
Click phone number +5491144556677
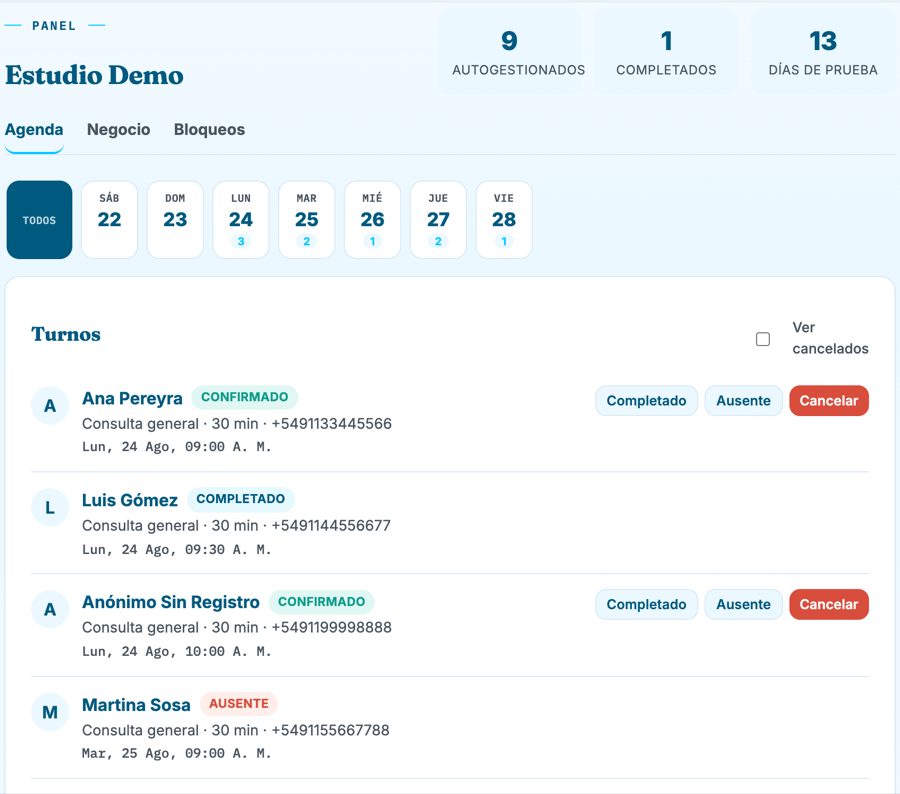tap(331, 525)
